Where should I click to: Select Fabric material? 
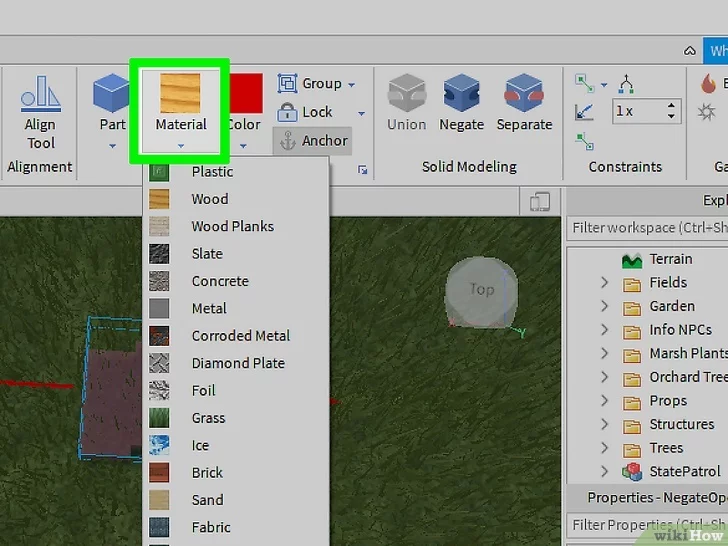tap(236, 528)
